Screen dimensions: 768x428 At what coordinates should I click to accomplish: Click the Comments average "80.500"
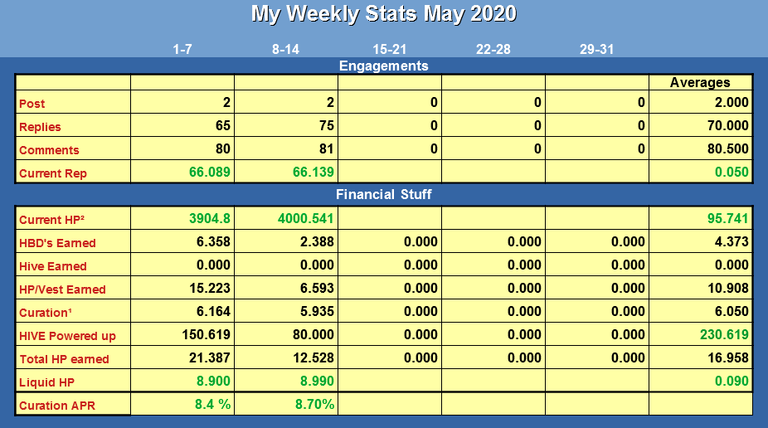tap(728, 148)
